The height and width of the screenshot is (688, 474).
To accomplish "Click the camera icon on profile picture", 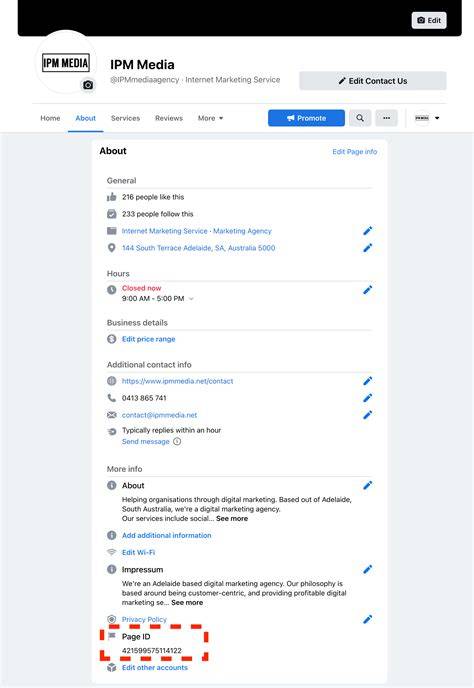I will coord(88,85).
